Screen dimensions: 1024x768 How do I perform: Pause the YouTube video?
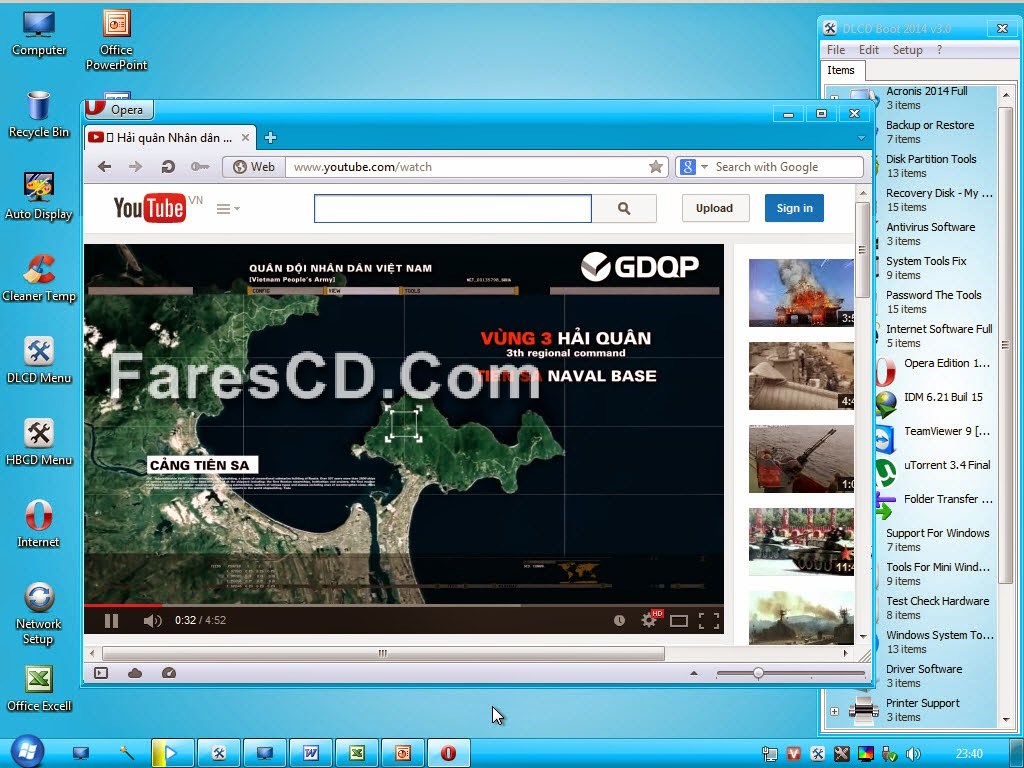(112, 620)
